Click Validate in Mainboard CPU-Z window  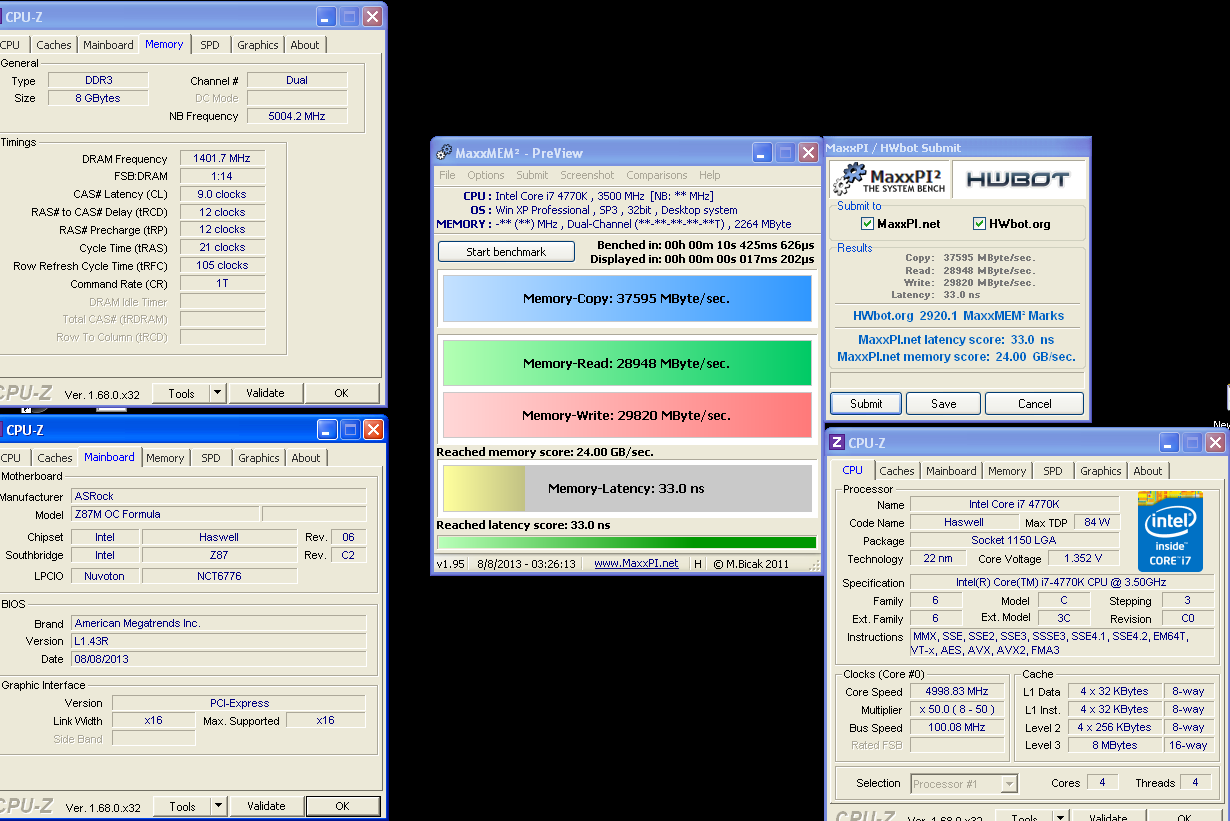point(266,806)
